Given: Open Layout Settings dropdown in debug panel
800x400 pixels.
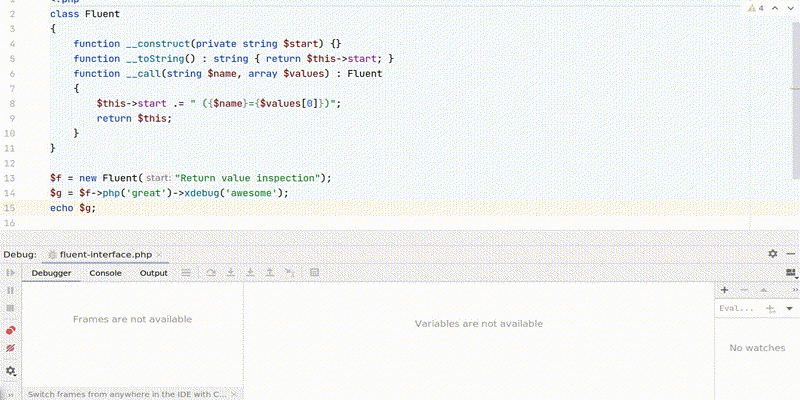Looking at the screenshot, I should (x=792, y=274).
